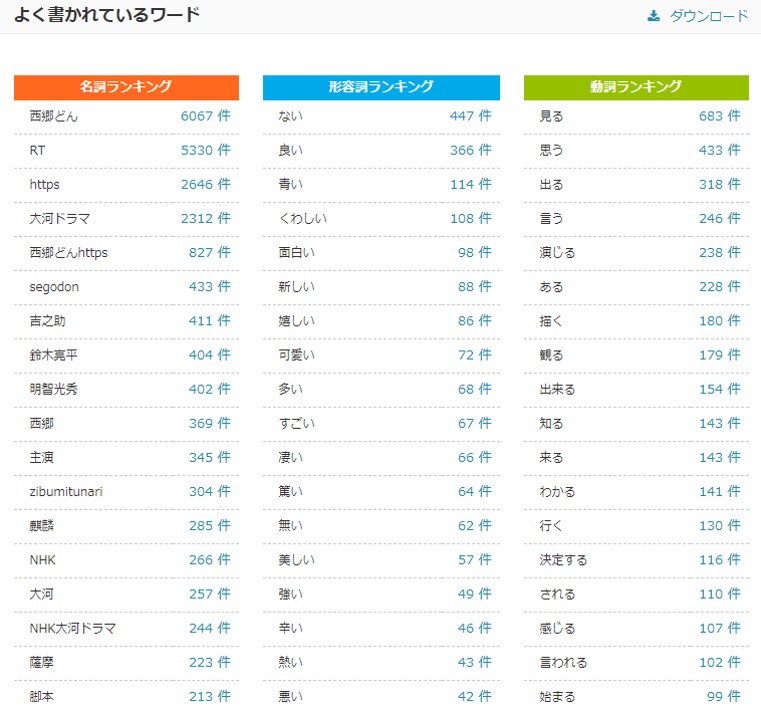The height and width of the screenshot is (711, 761).
Task: Click the 57 件 count for 美しい
Action: (x=474, y=560)
